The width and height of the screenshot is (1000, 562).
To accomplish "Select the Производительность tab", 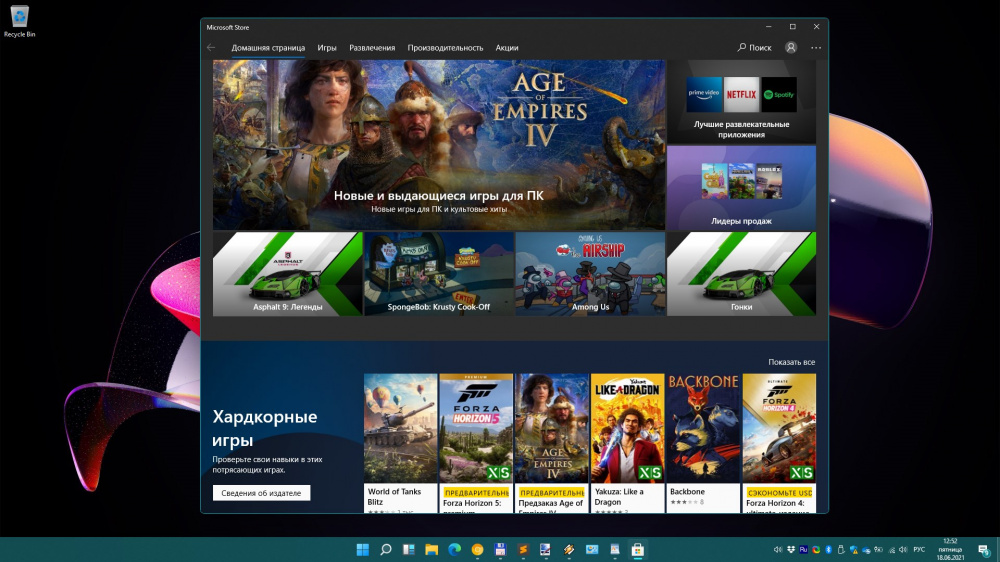I will point(445,47).
